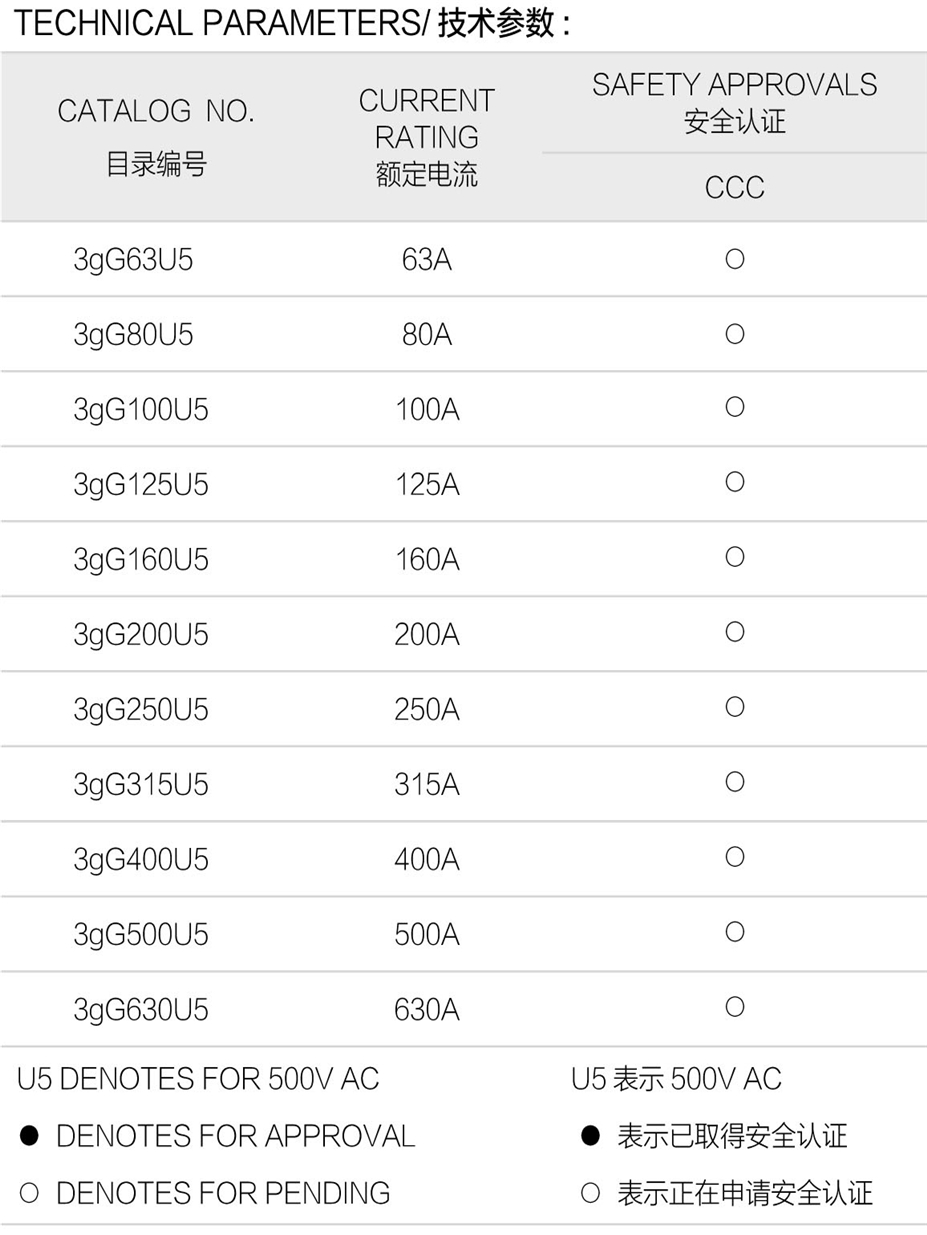The width and height of the screenshot is (927, 1235).
Task: Select catalog number 3gG160U5
Action: 141,559
